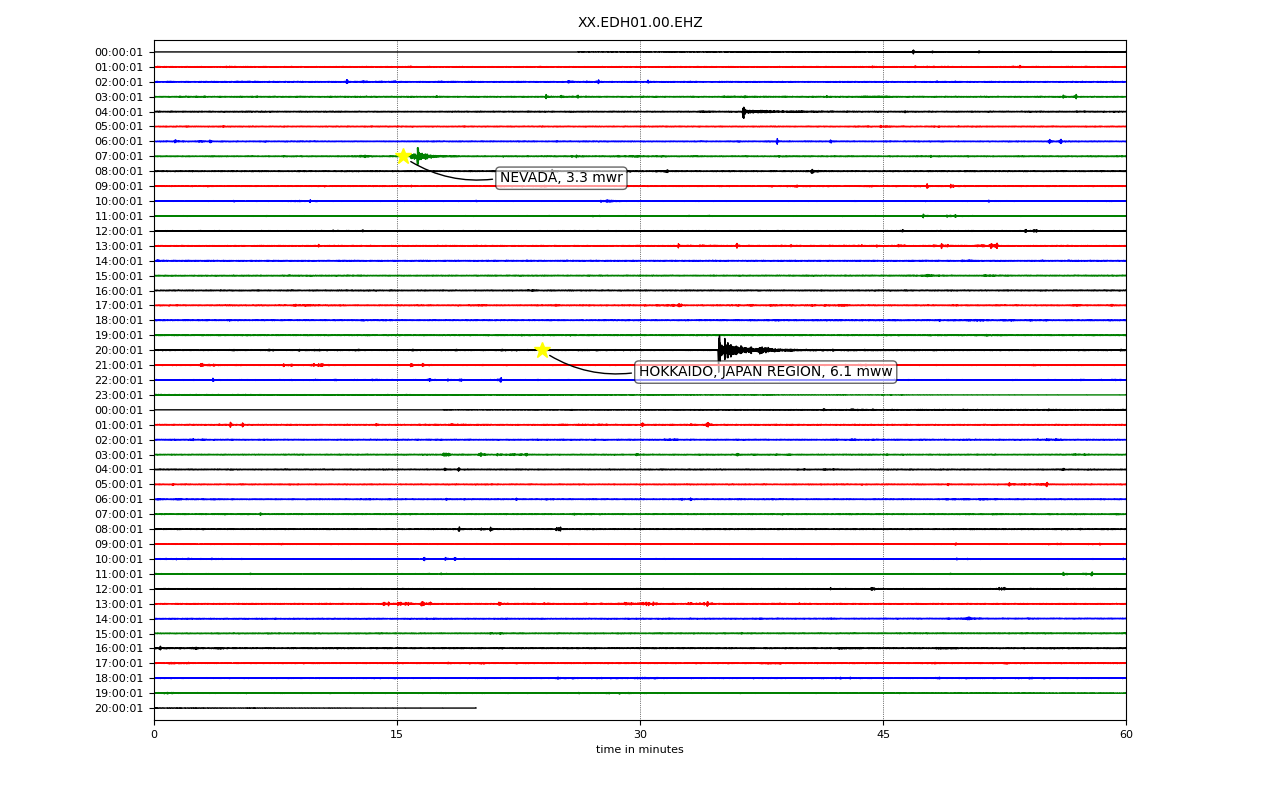Click the 23:00:01 green trace label
Screen dimensions: 1280x800
coord(119,395)
